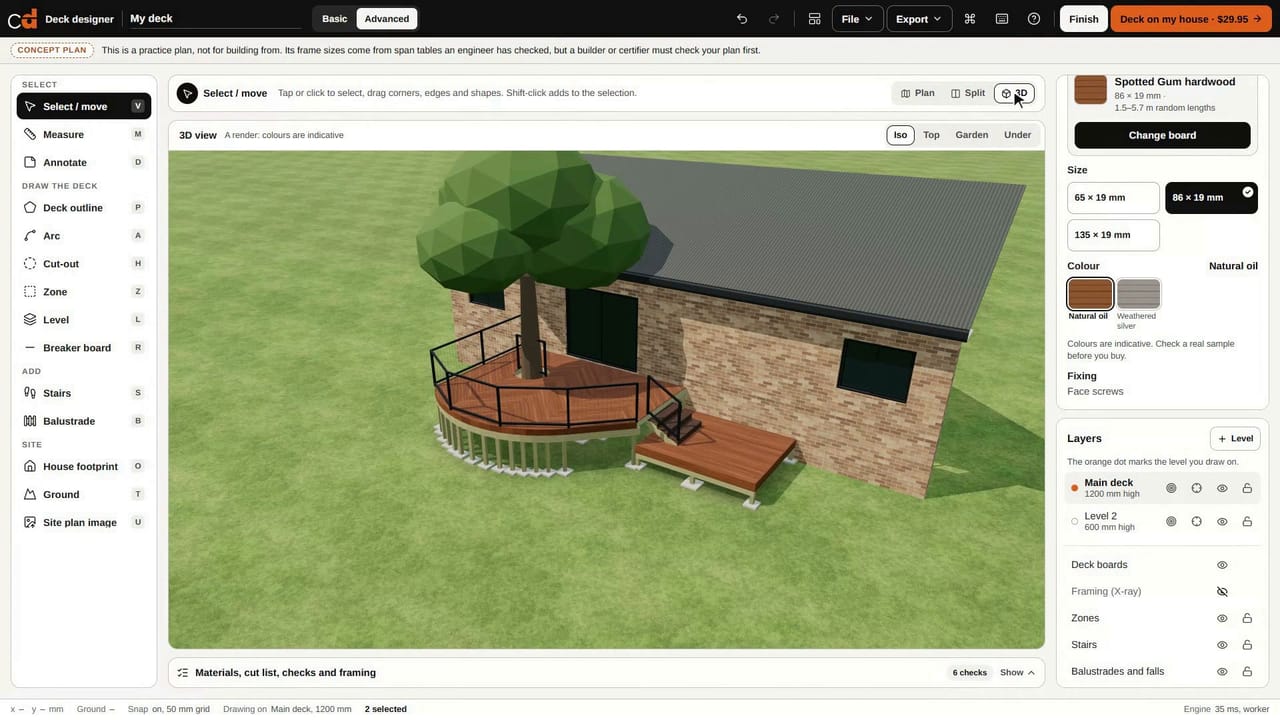
Task: Expand materials panel with Show
Action: [1017, 673]
